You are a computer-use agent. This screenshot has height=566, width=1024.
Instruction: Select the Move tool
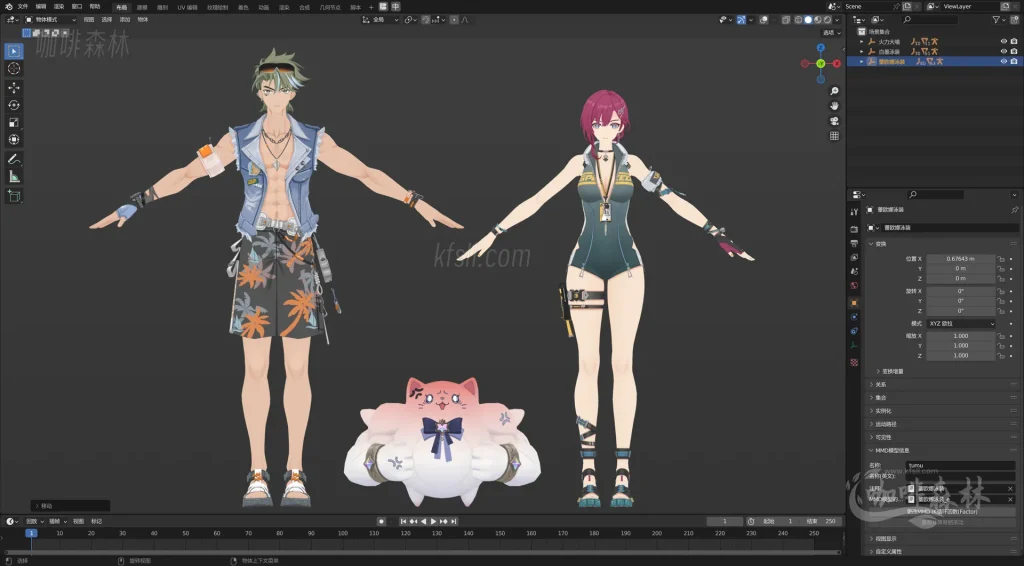click(14, 87)
